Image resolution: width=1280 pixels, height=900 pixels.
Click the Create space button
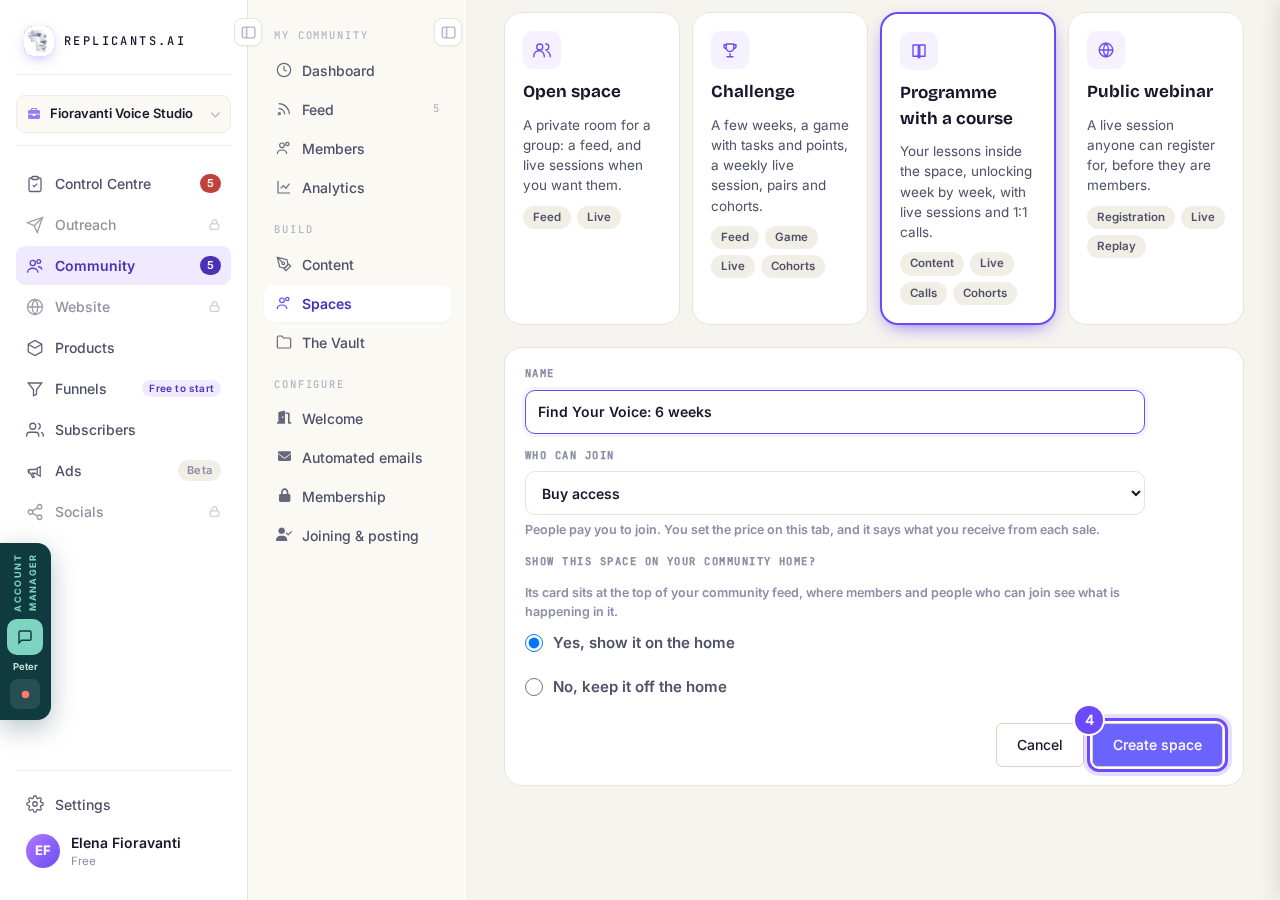point(1157,745)
